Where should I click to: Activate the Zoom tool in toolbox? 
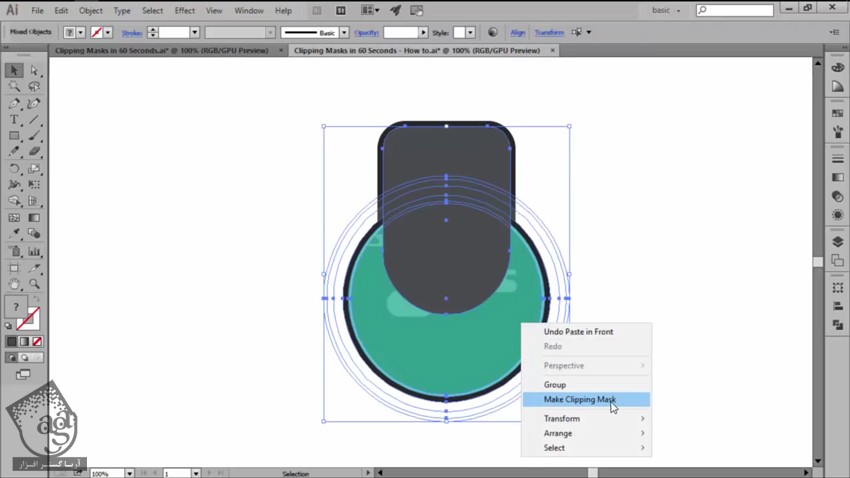pos(35,283)
